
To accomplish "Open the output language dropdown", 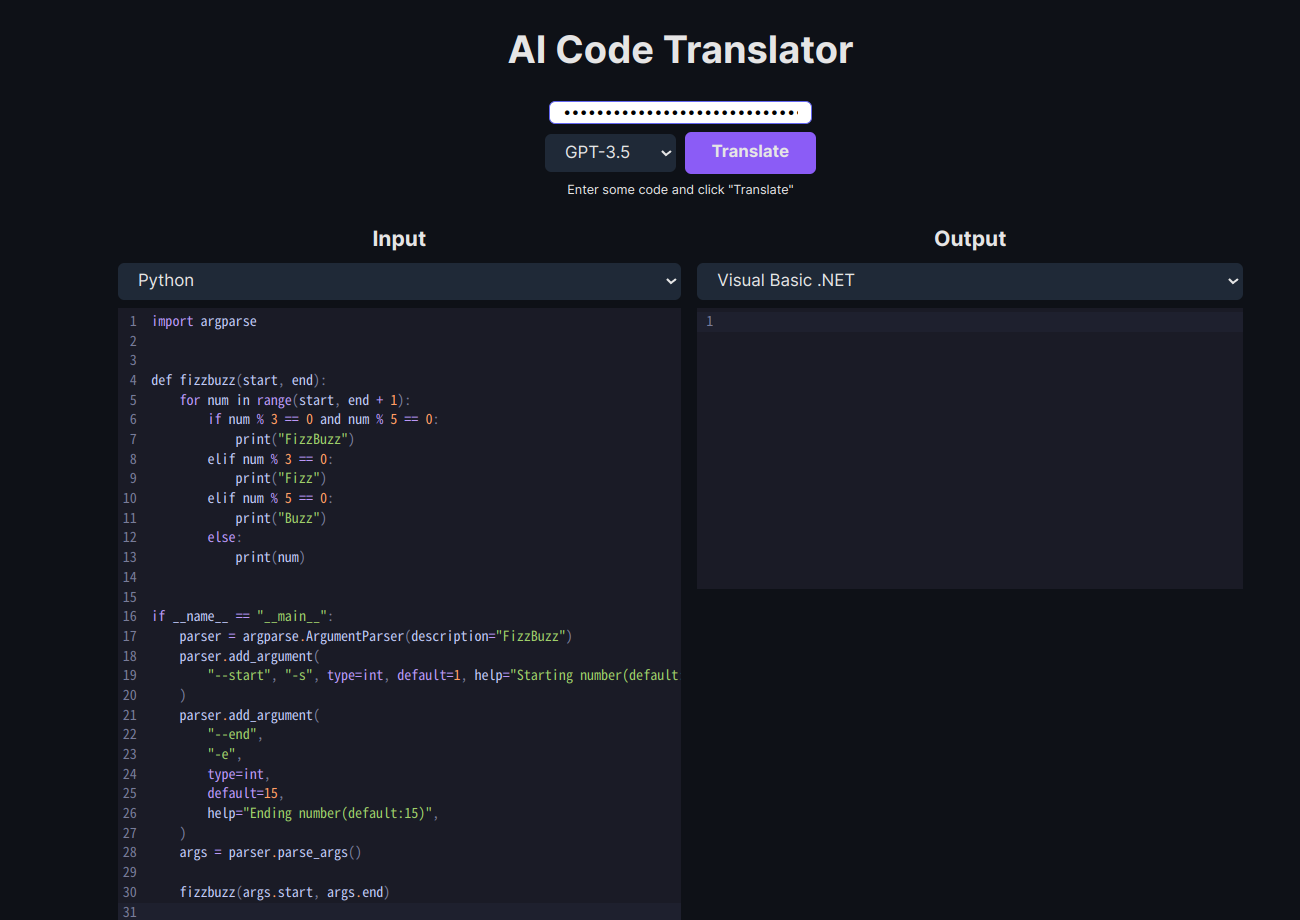I will pos(969,281).
